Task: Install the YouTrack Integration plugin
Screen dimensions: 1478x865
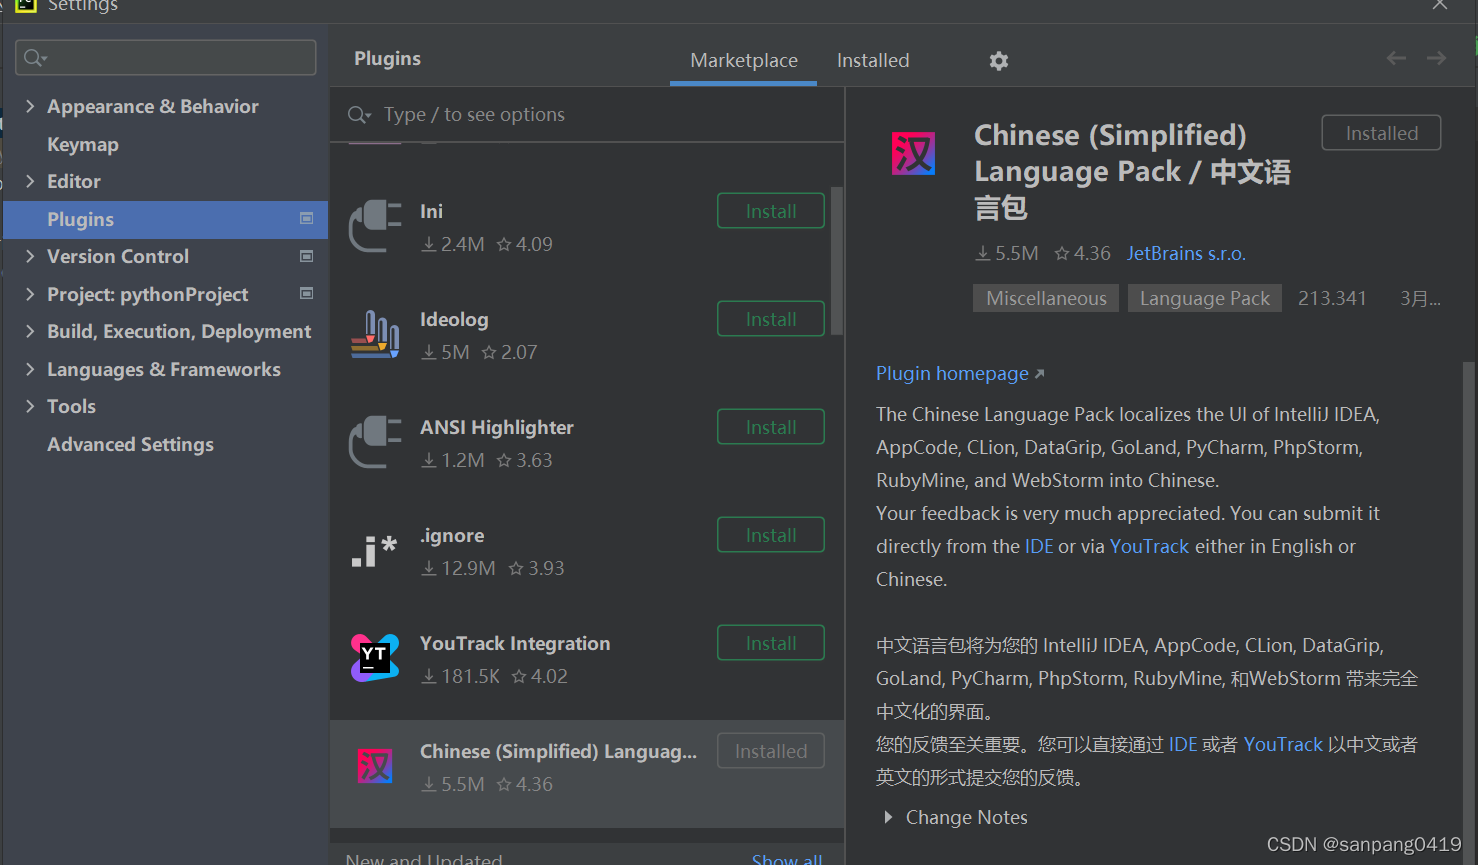Action: tap(771, 643)
